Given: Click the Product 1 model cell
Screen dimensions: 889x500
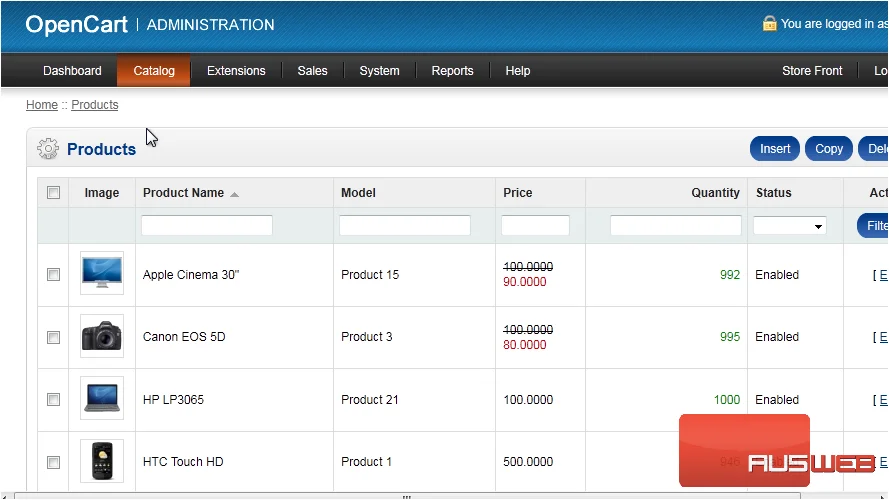Looking at the screenshot, I should (366, 462).
